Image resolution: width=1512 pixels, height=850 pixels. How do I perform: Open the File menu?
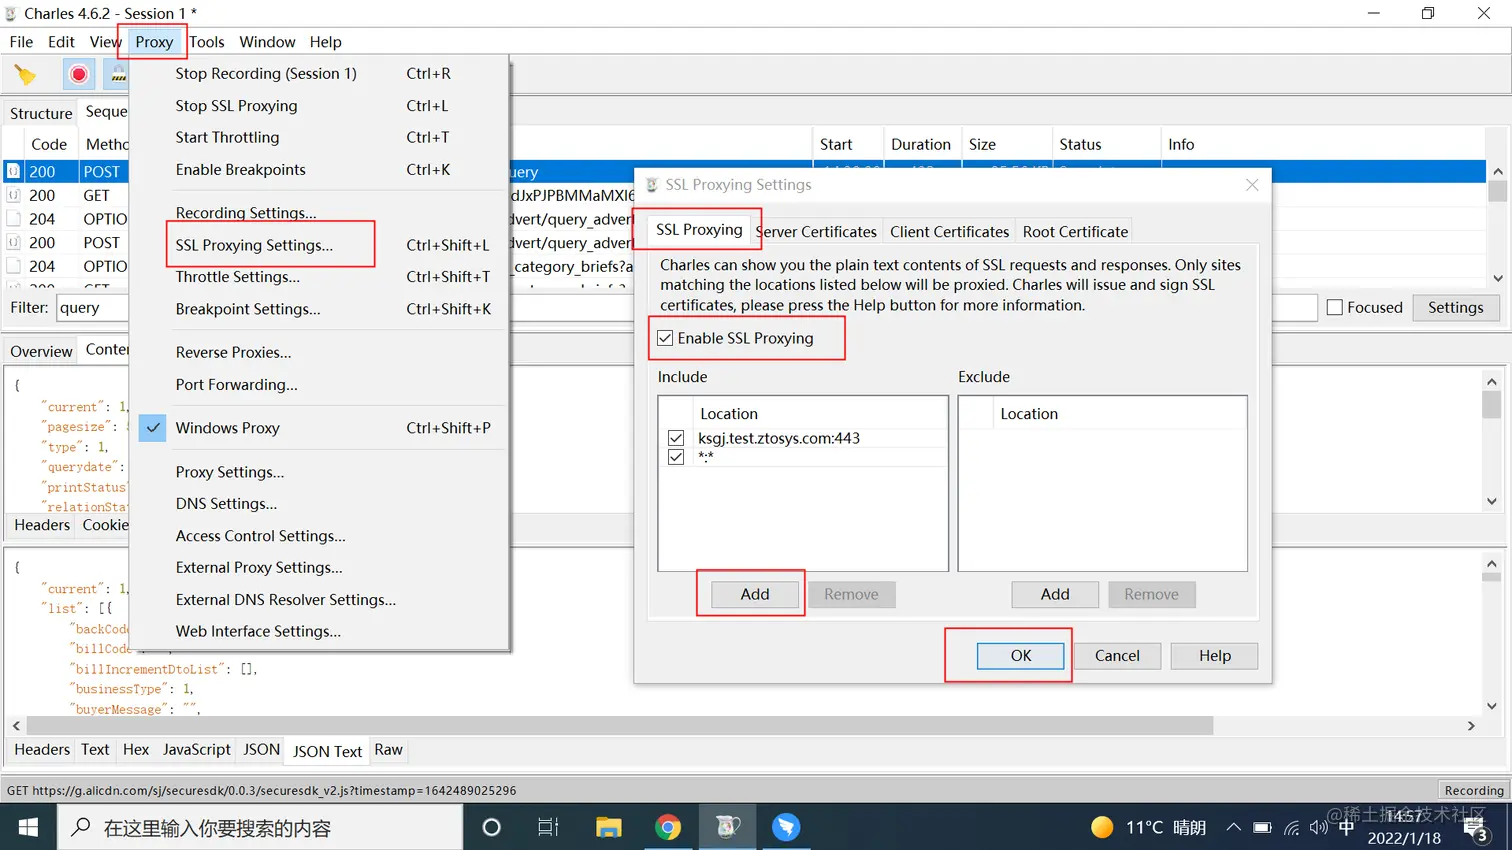[21, 41]
